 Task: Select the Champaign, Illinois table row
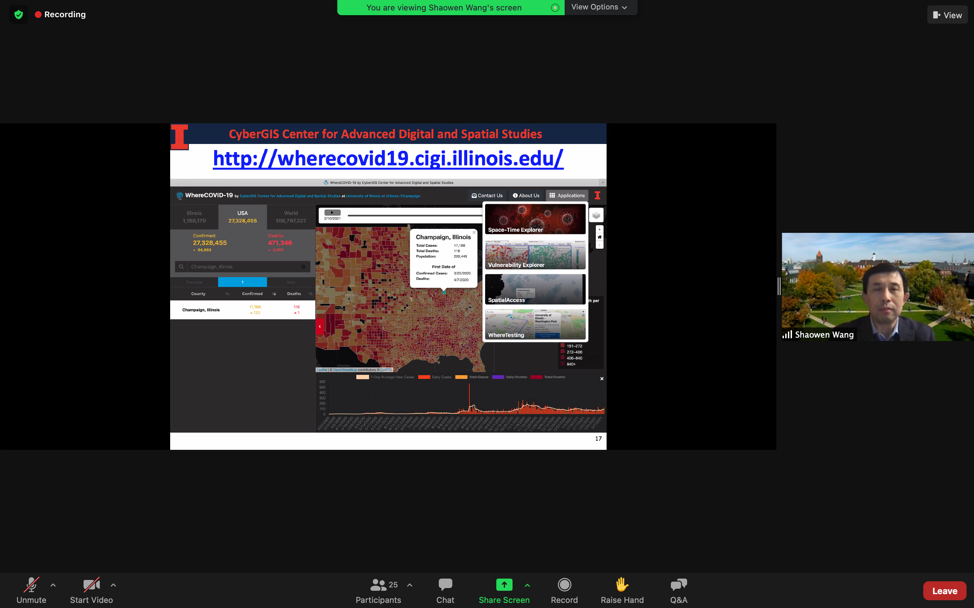click(x=242, y=310)
